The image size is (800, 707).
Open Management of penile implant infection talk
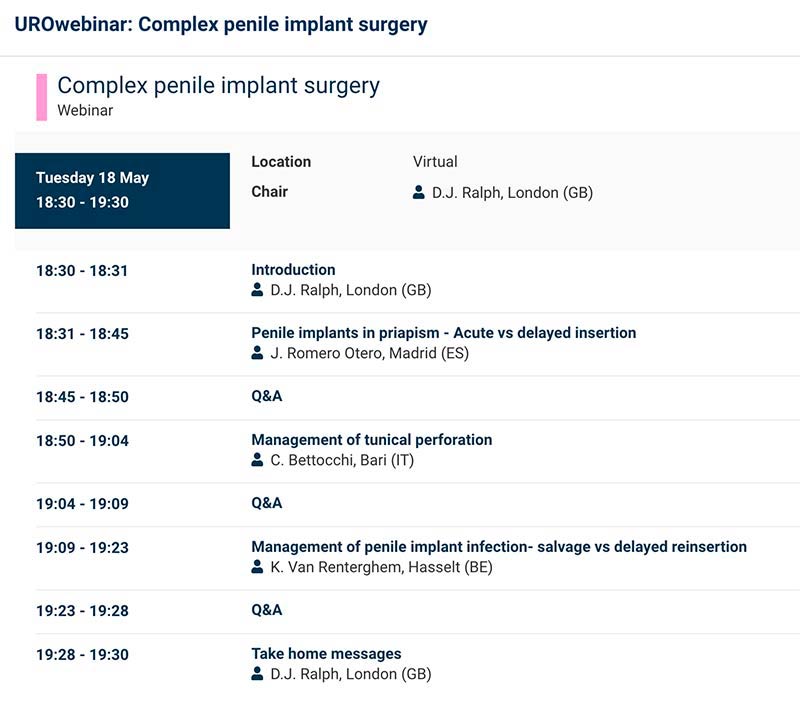[x=498, y=547]
